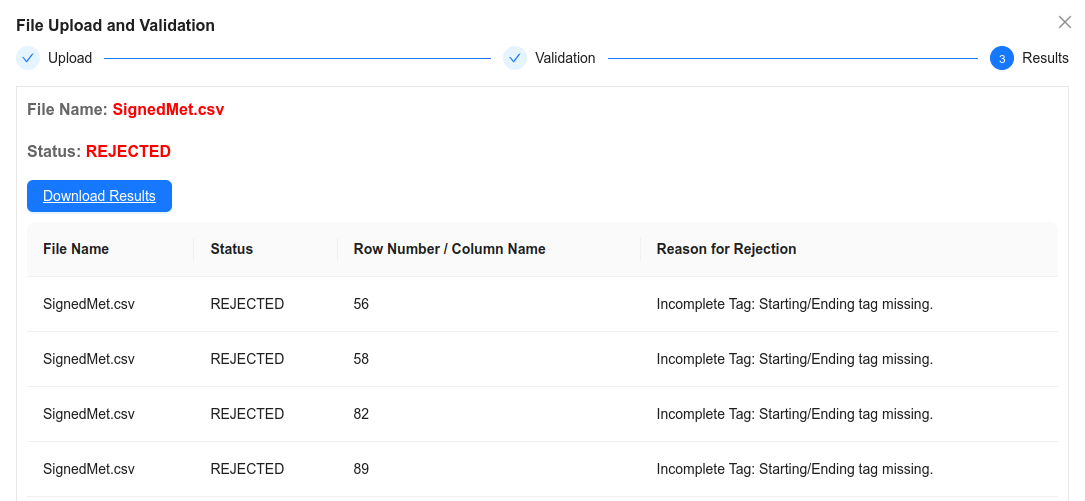
Task: Close the File Upload and Validation dialog
Action: [x=1065, y=22]
